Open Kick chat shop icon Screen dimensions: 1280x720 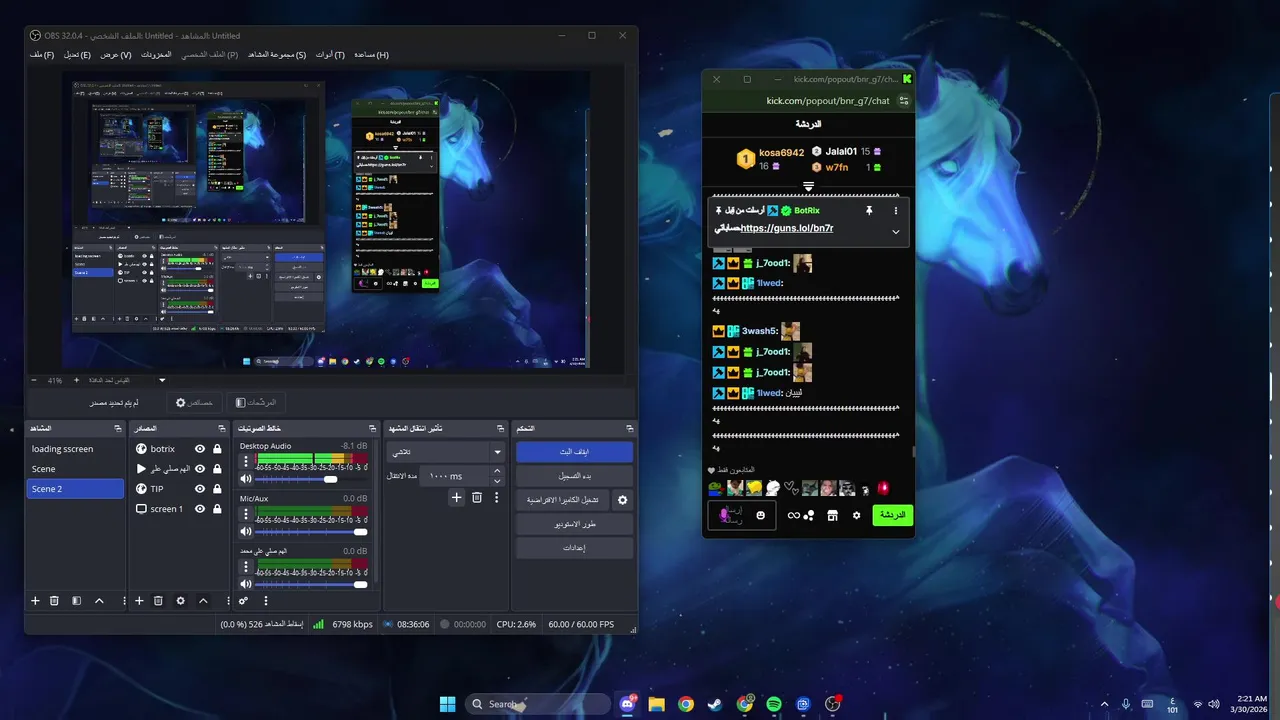(x=832, y=515)
